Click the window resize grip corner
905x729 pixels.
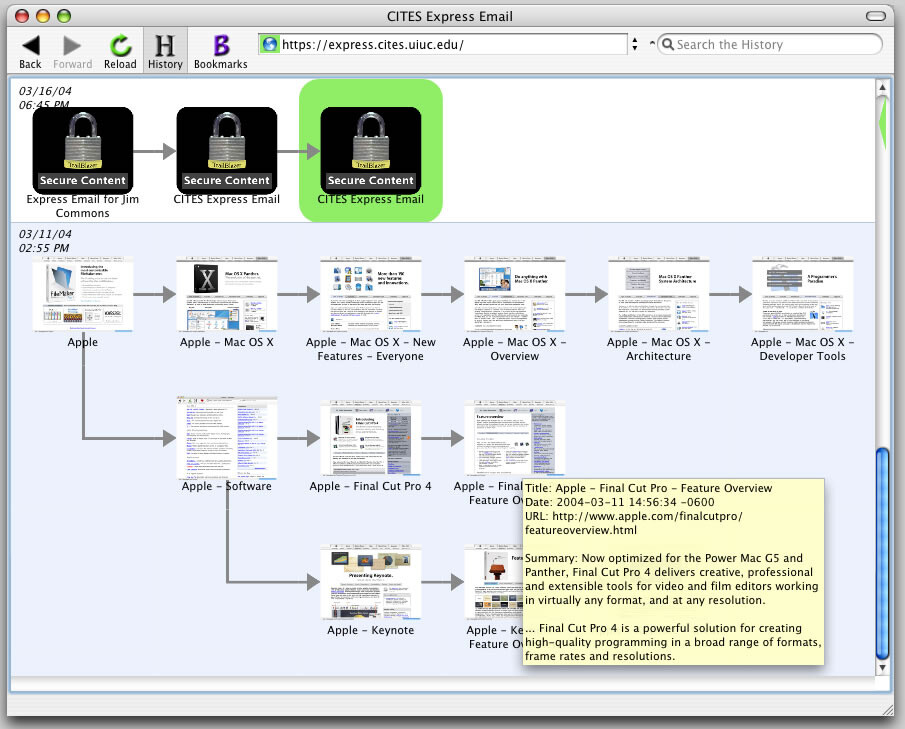(x=888, y=709)
